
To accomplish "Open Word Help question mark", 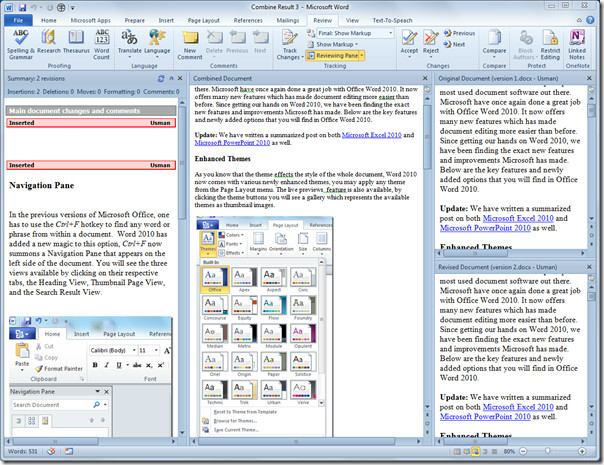I will point(590,20).
